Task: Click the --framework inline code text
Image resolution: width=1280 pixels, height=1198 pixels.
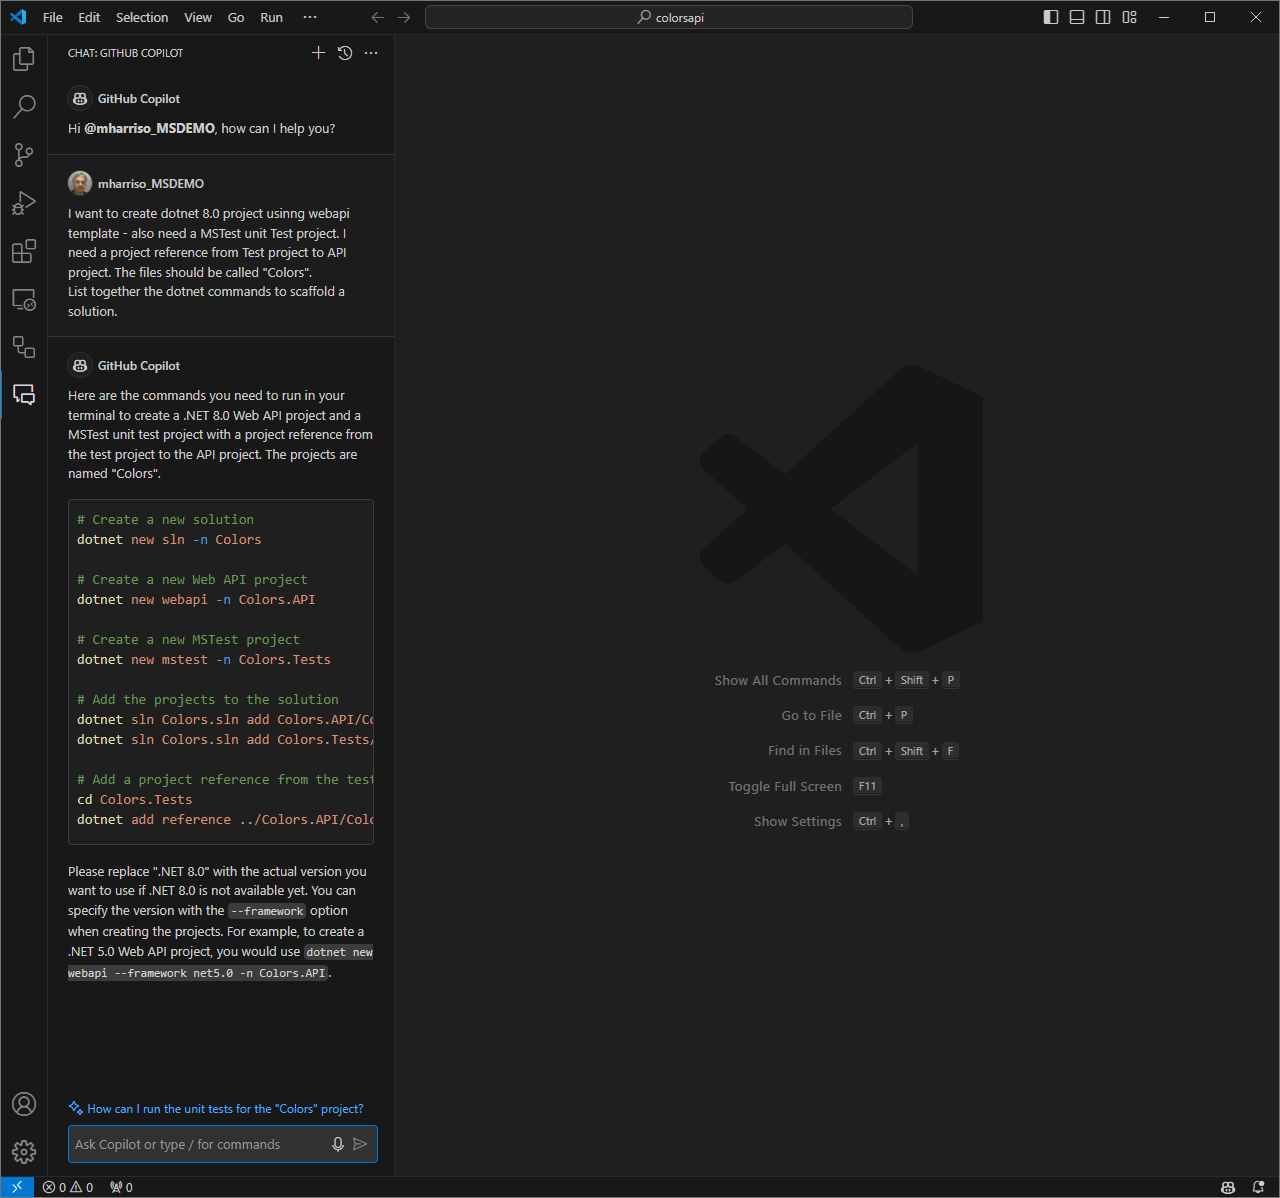Action: tap(267, 911)
